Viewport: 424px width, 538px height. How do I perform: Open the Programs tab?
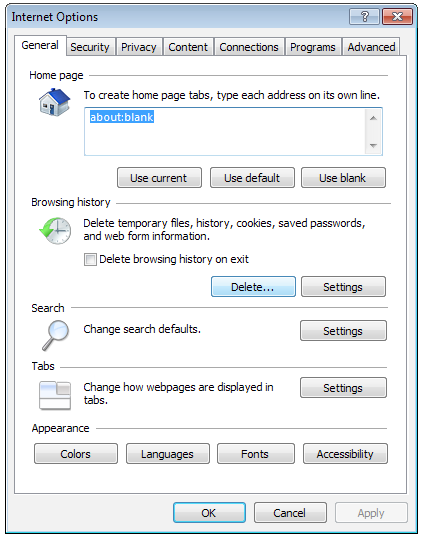(313, 47)
